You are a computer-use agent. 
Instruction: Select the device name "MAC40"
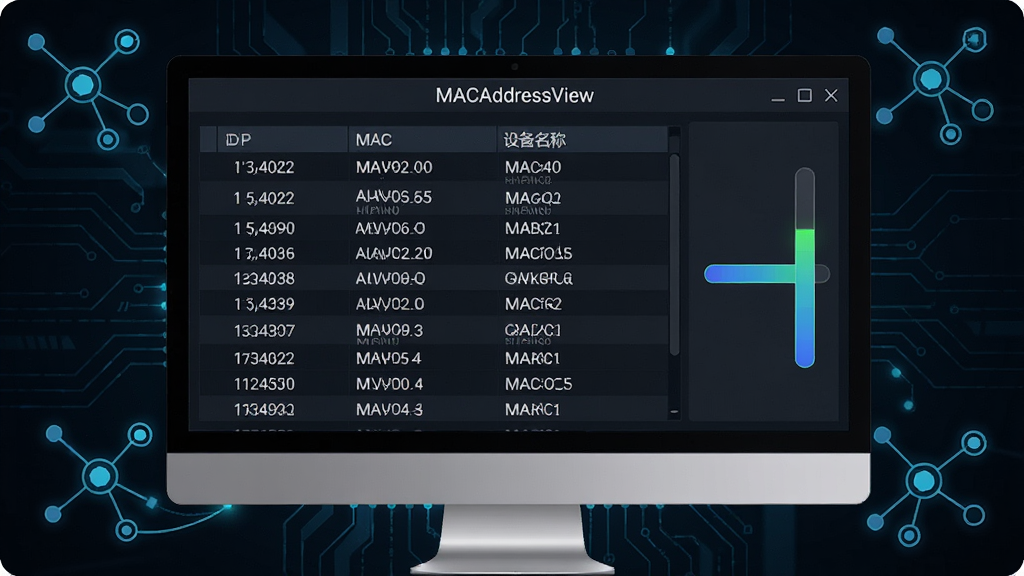(x=533, y=168)
